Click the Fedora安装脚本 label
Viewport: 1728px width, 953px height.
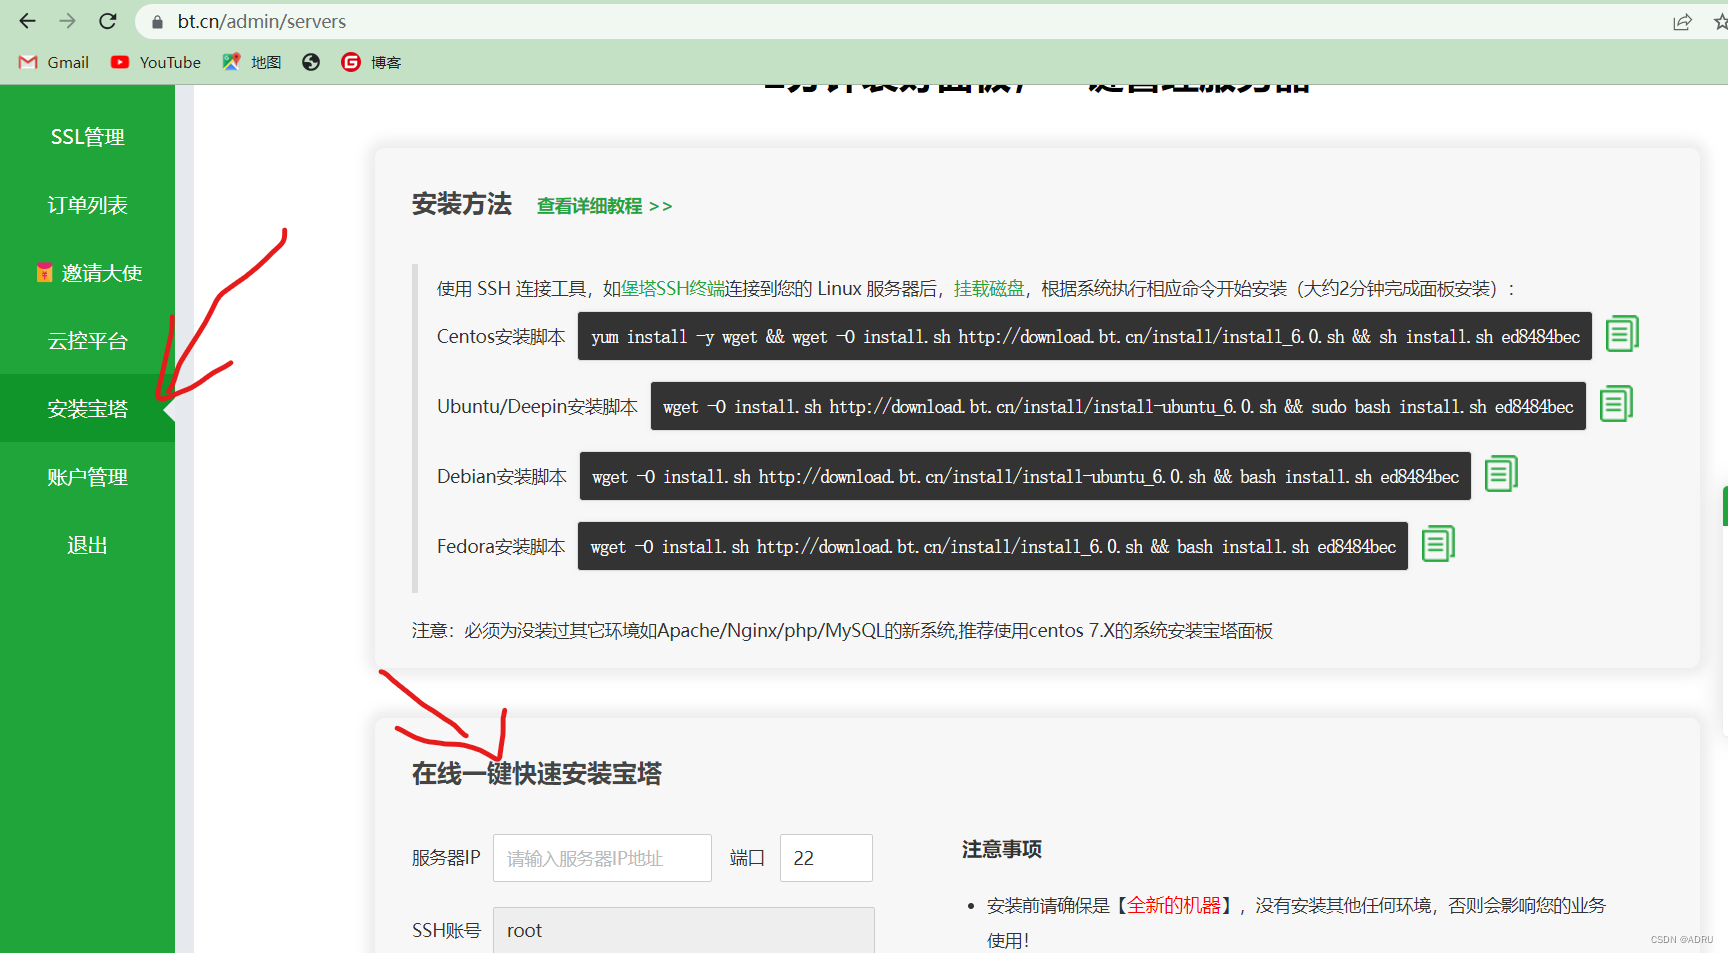coord(501,546)
